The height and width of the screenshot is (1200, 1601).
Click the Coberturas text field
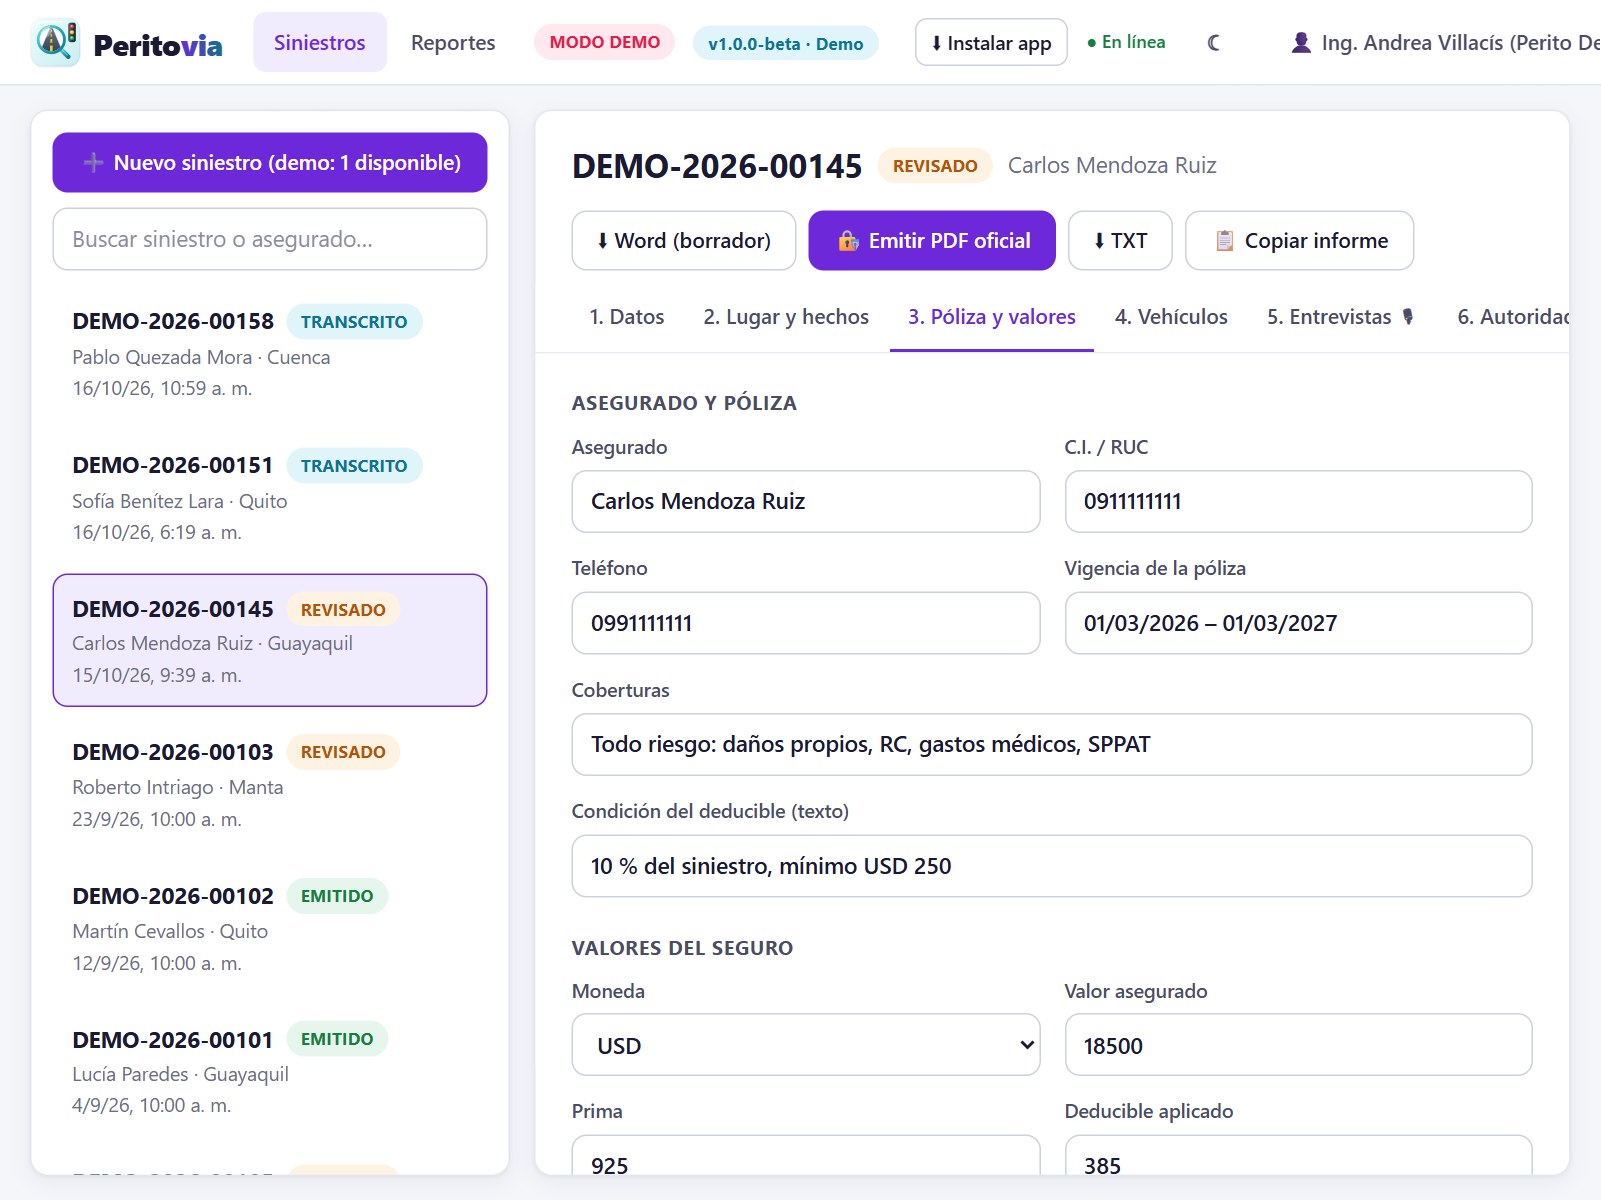[1052, 744]
